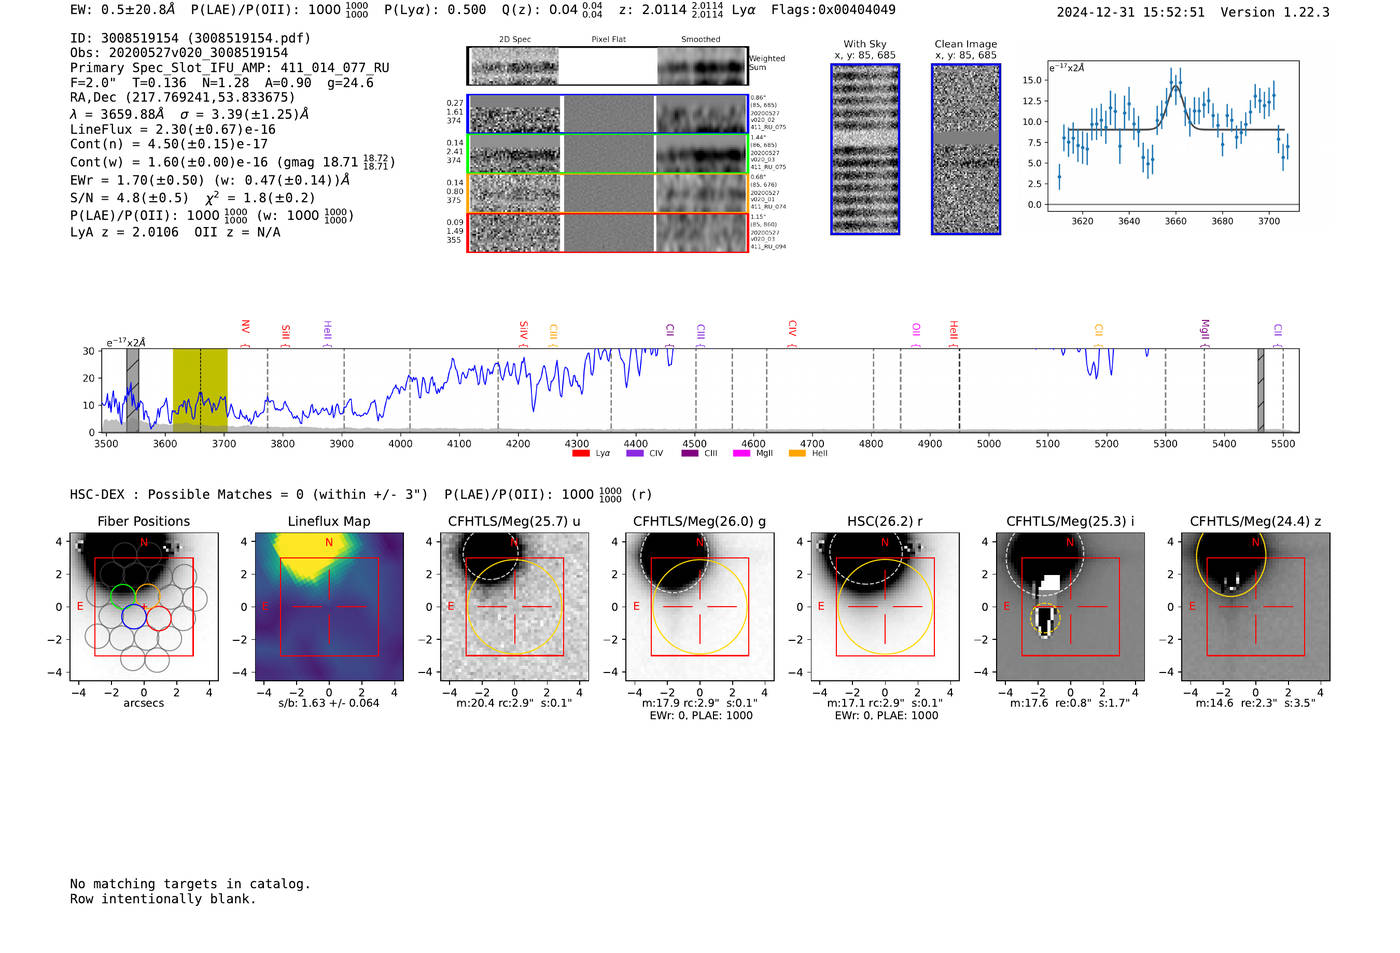Click the 2024-12-31 15:52:51 timestamp
Image resolution: width=1400 pixels, height=953 pixels.
coord(1131,12)
